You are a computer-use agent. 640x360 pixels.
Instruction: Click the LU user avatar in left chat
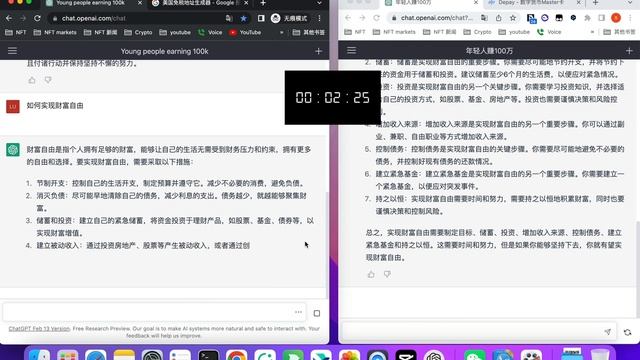tap(13, 107)
